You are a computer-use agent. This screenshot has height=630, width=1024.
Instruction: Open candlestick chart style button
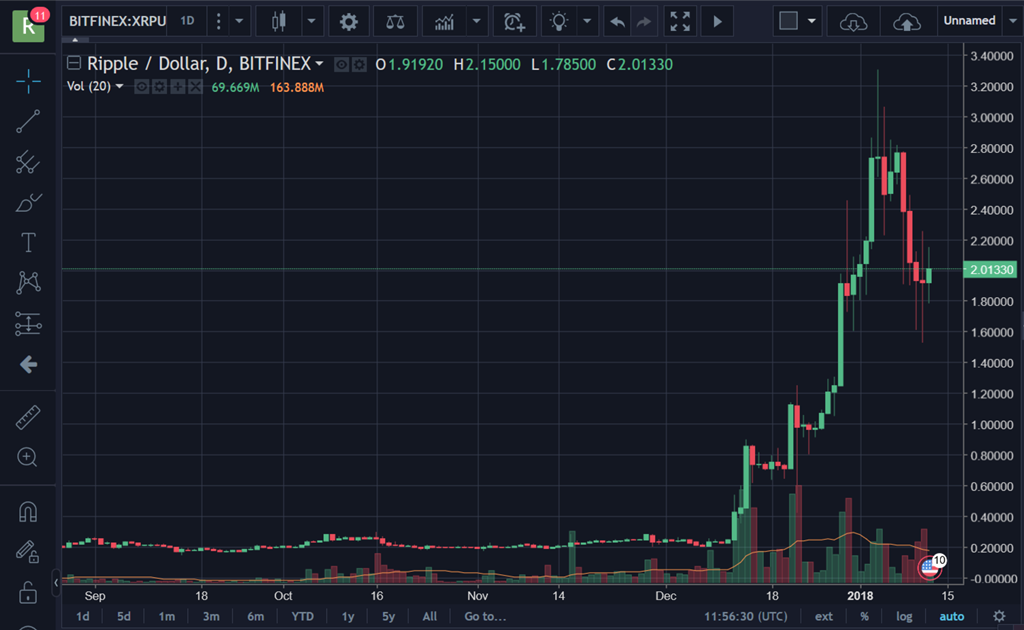coord(279,22)
